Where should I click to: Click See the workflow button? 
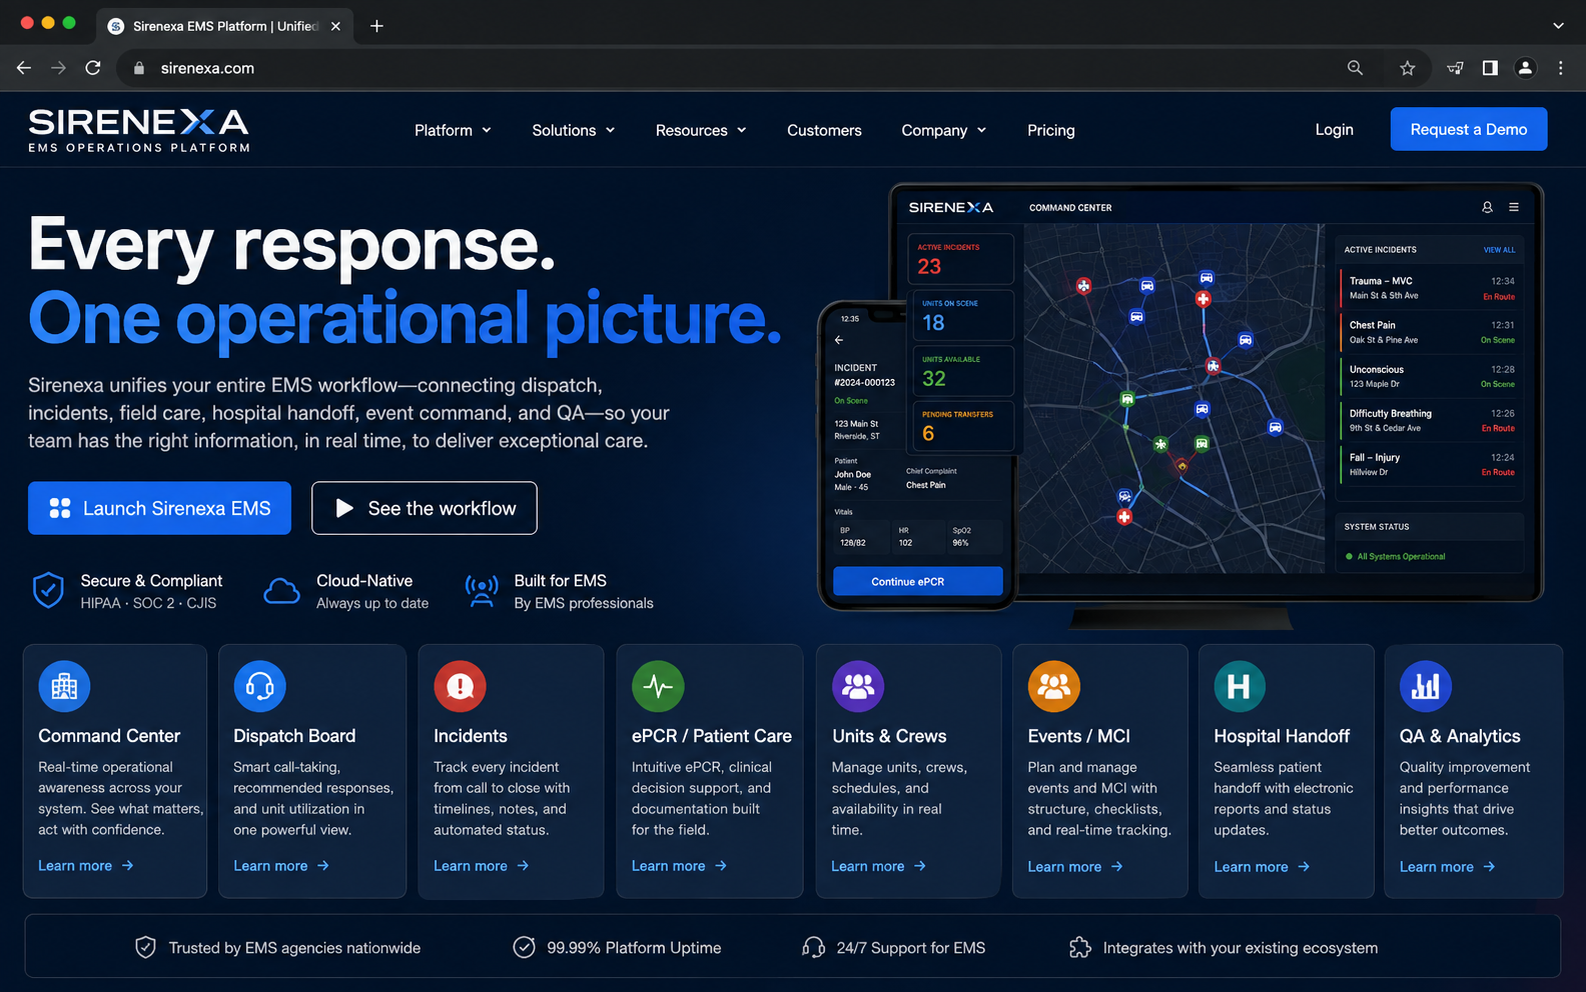(424, 508)
